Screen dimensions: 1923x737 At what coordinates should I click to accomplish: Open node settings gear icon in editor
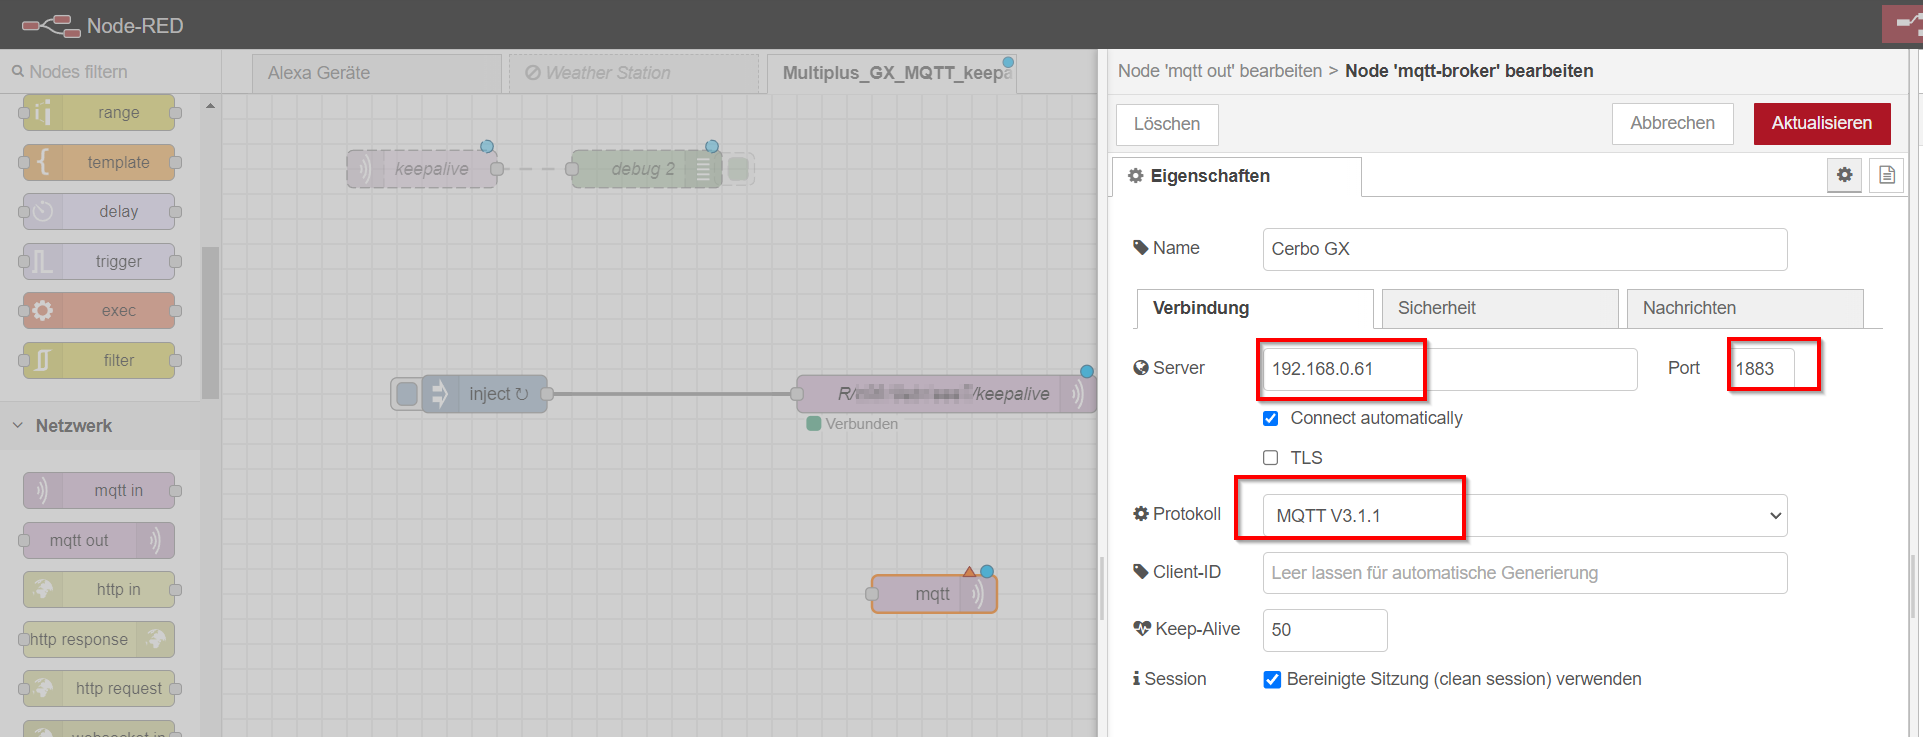pos(1844,175)
